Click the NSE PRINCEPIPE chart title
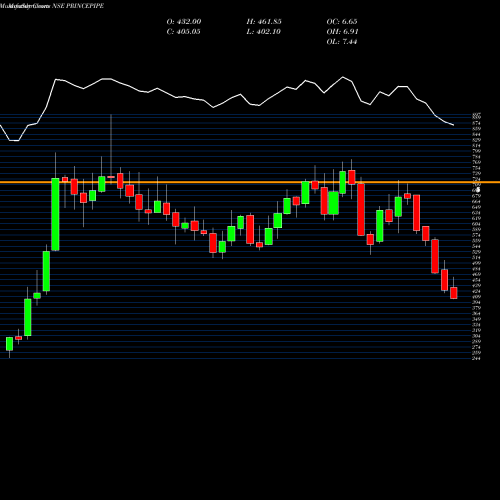Viewport: 500px width, 500px height. coord(78,6)
